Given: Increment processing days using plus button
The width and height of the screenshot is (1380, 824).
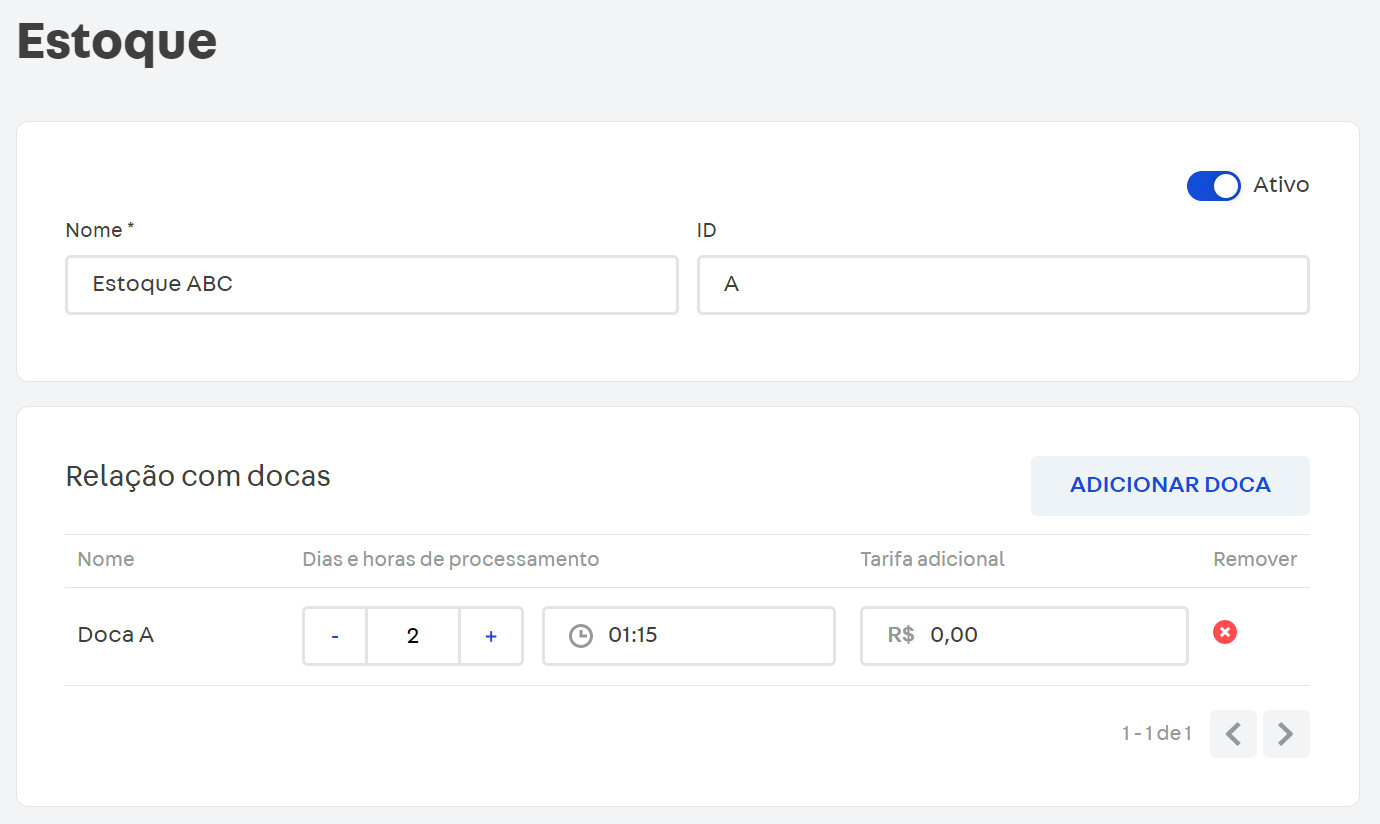Looking at the screenshot, I should tap(491, 635).
